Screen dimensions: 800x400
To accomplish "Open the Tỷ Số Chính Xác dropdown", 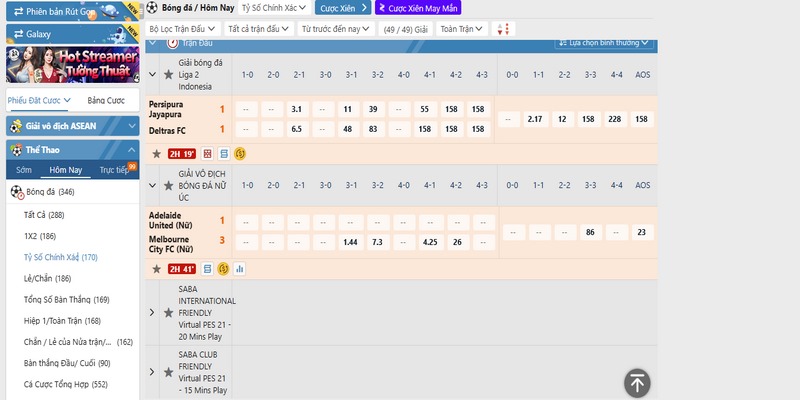I will [x=274, y=8].
